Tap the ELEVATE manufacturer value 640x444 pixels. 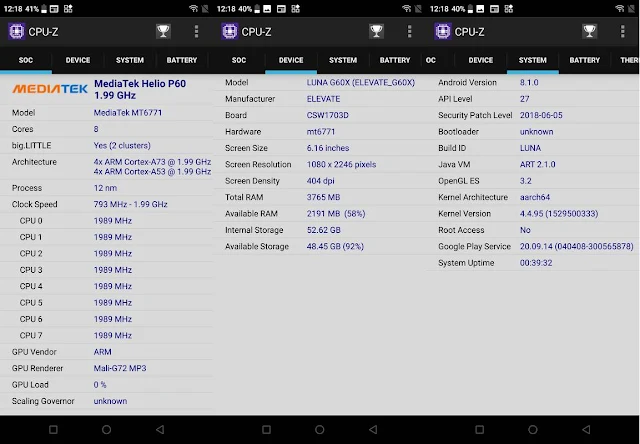tap(323, 99)
